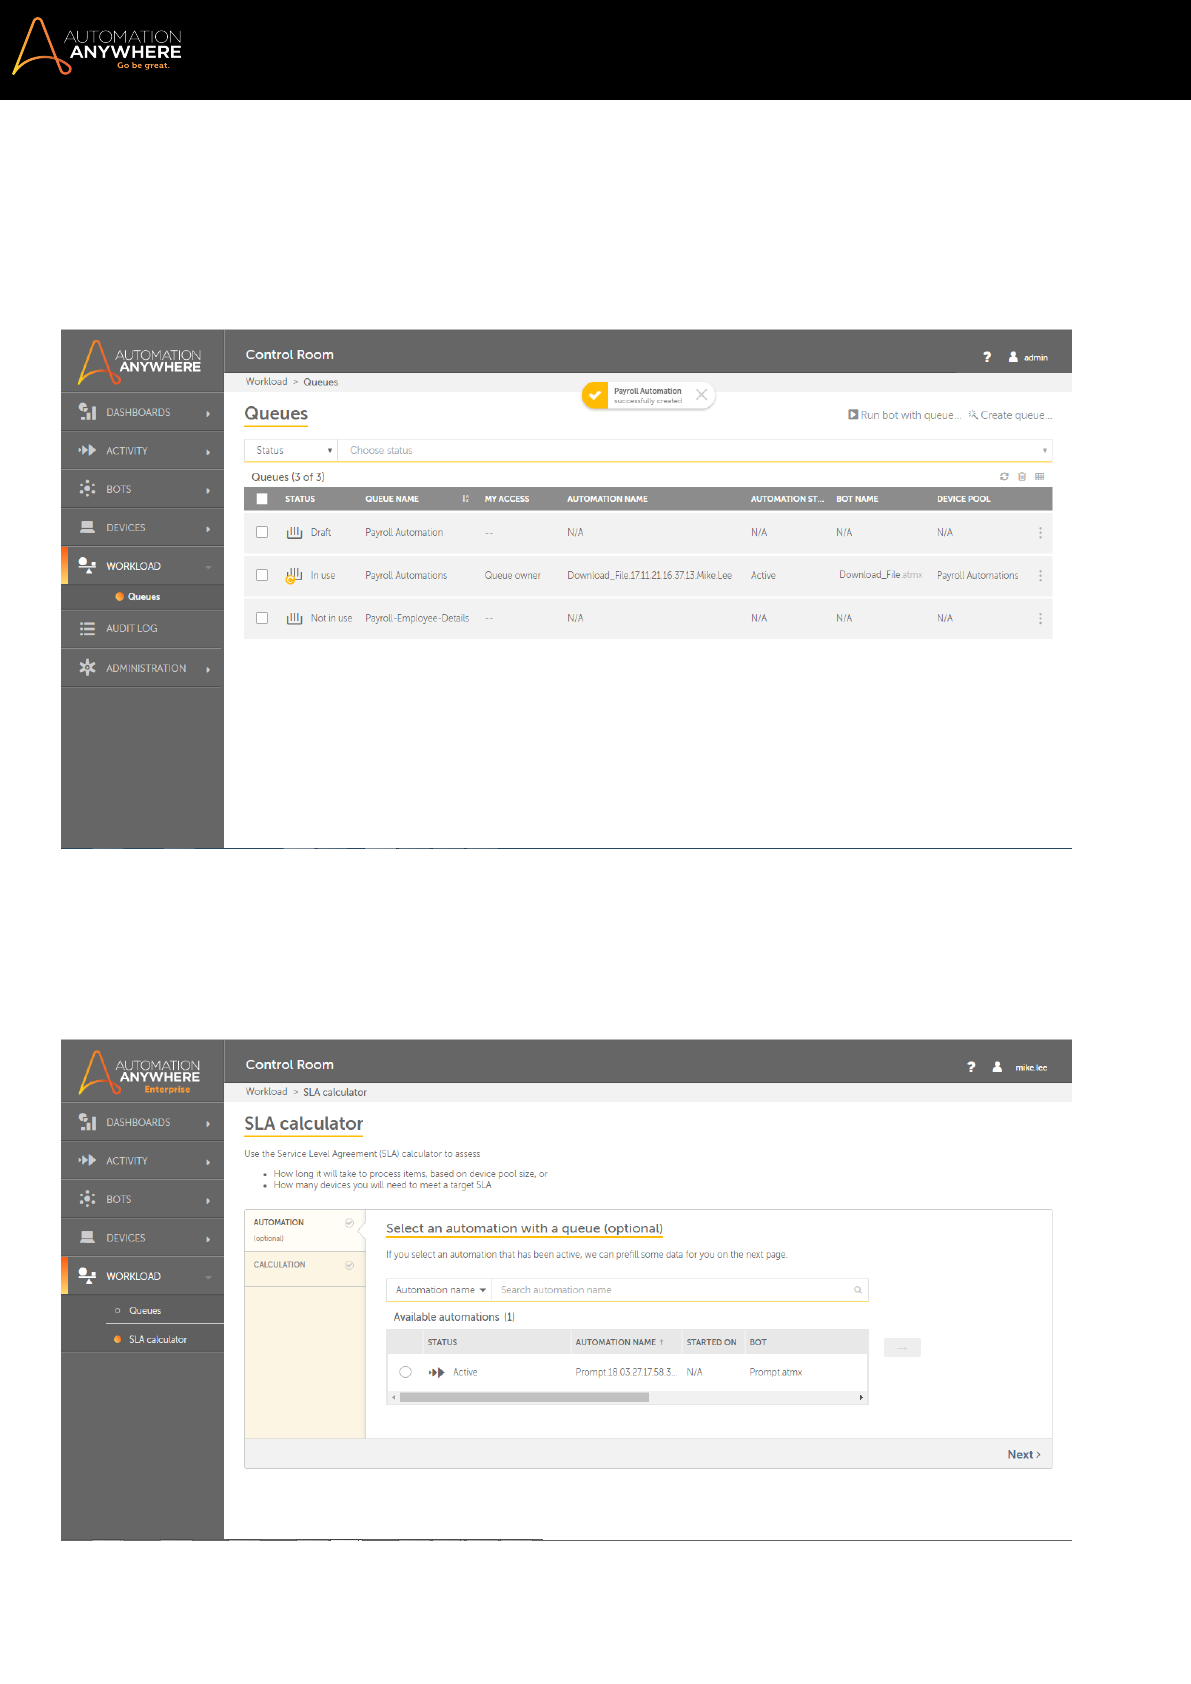Click 'Payroll-Employee-Details' queue name
The width and height of the screenshot is (1191, 1684).
(417, 619)
